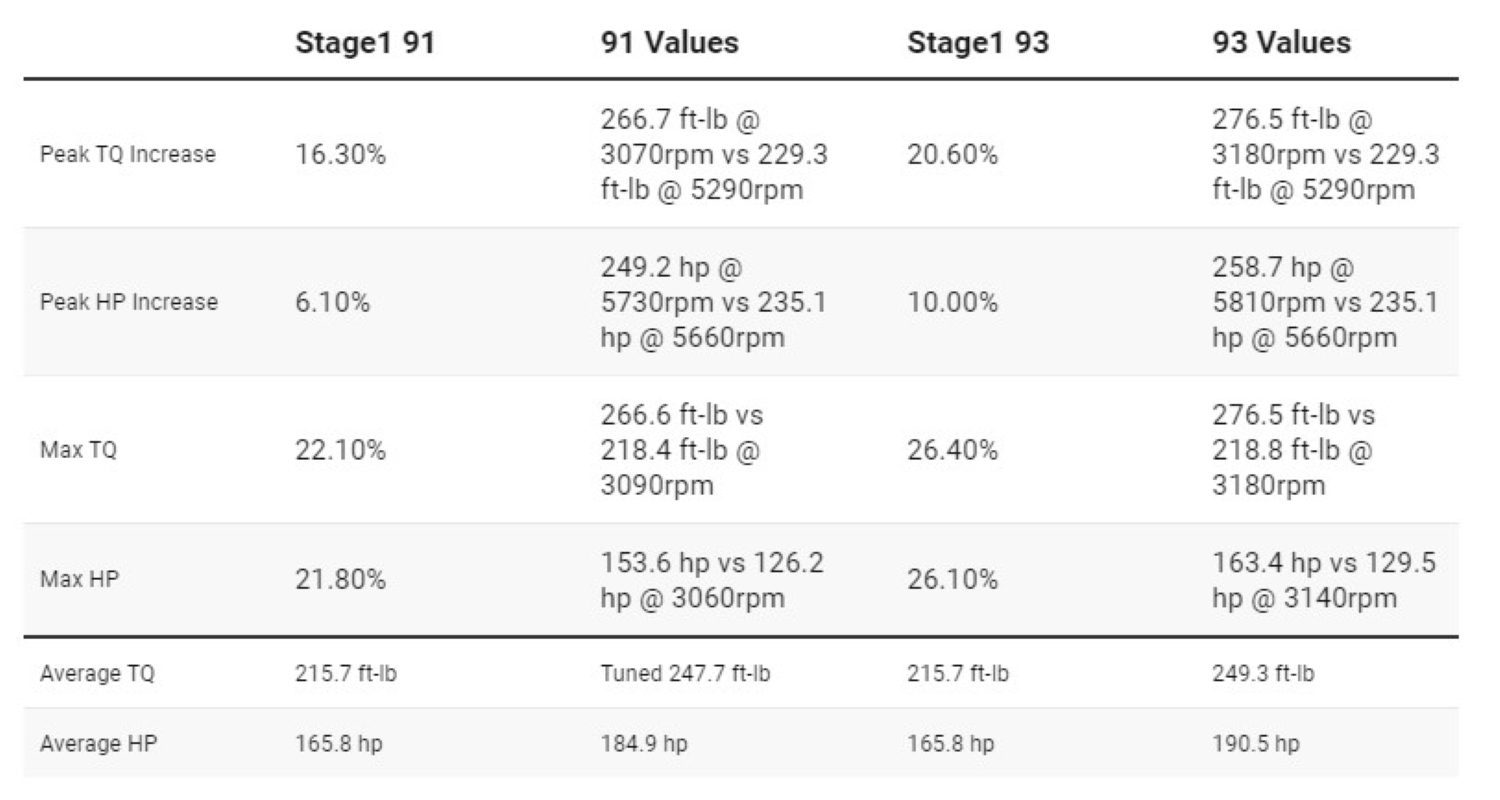Click the 184.9 hp Average HP cell
This screenshot has width=1500, height=800.
pos(644,744)
